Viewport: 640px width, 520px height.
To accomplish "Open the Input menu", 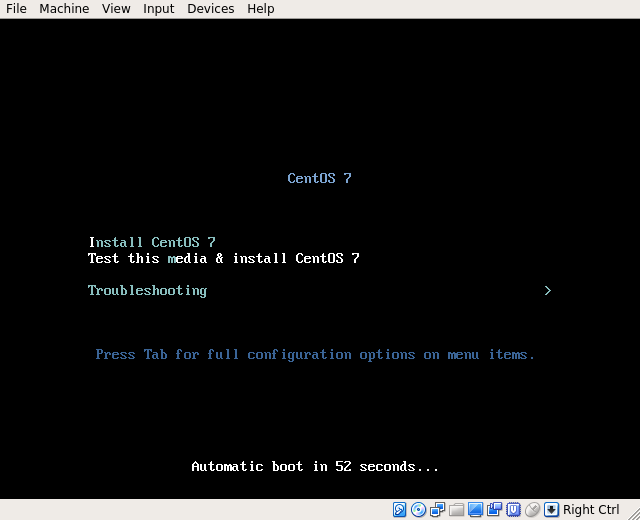I will (158, 9).
